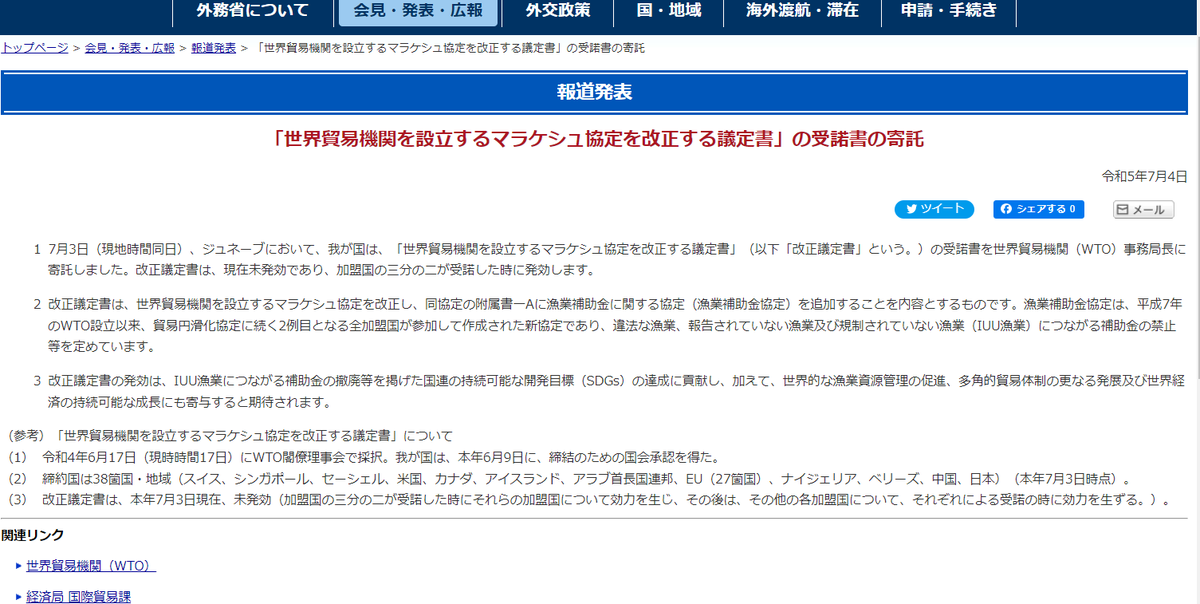Click note (1) starting 令和4年6月17日
1200x604 pixels.
point(364,457)
